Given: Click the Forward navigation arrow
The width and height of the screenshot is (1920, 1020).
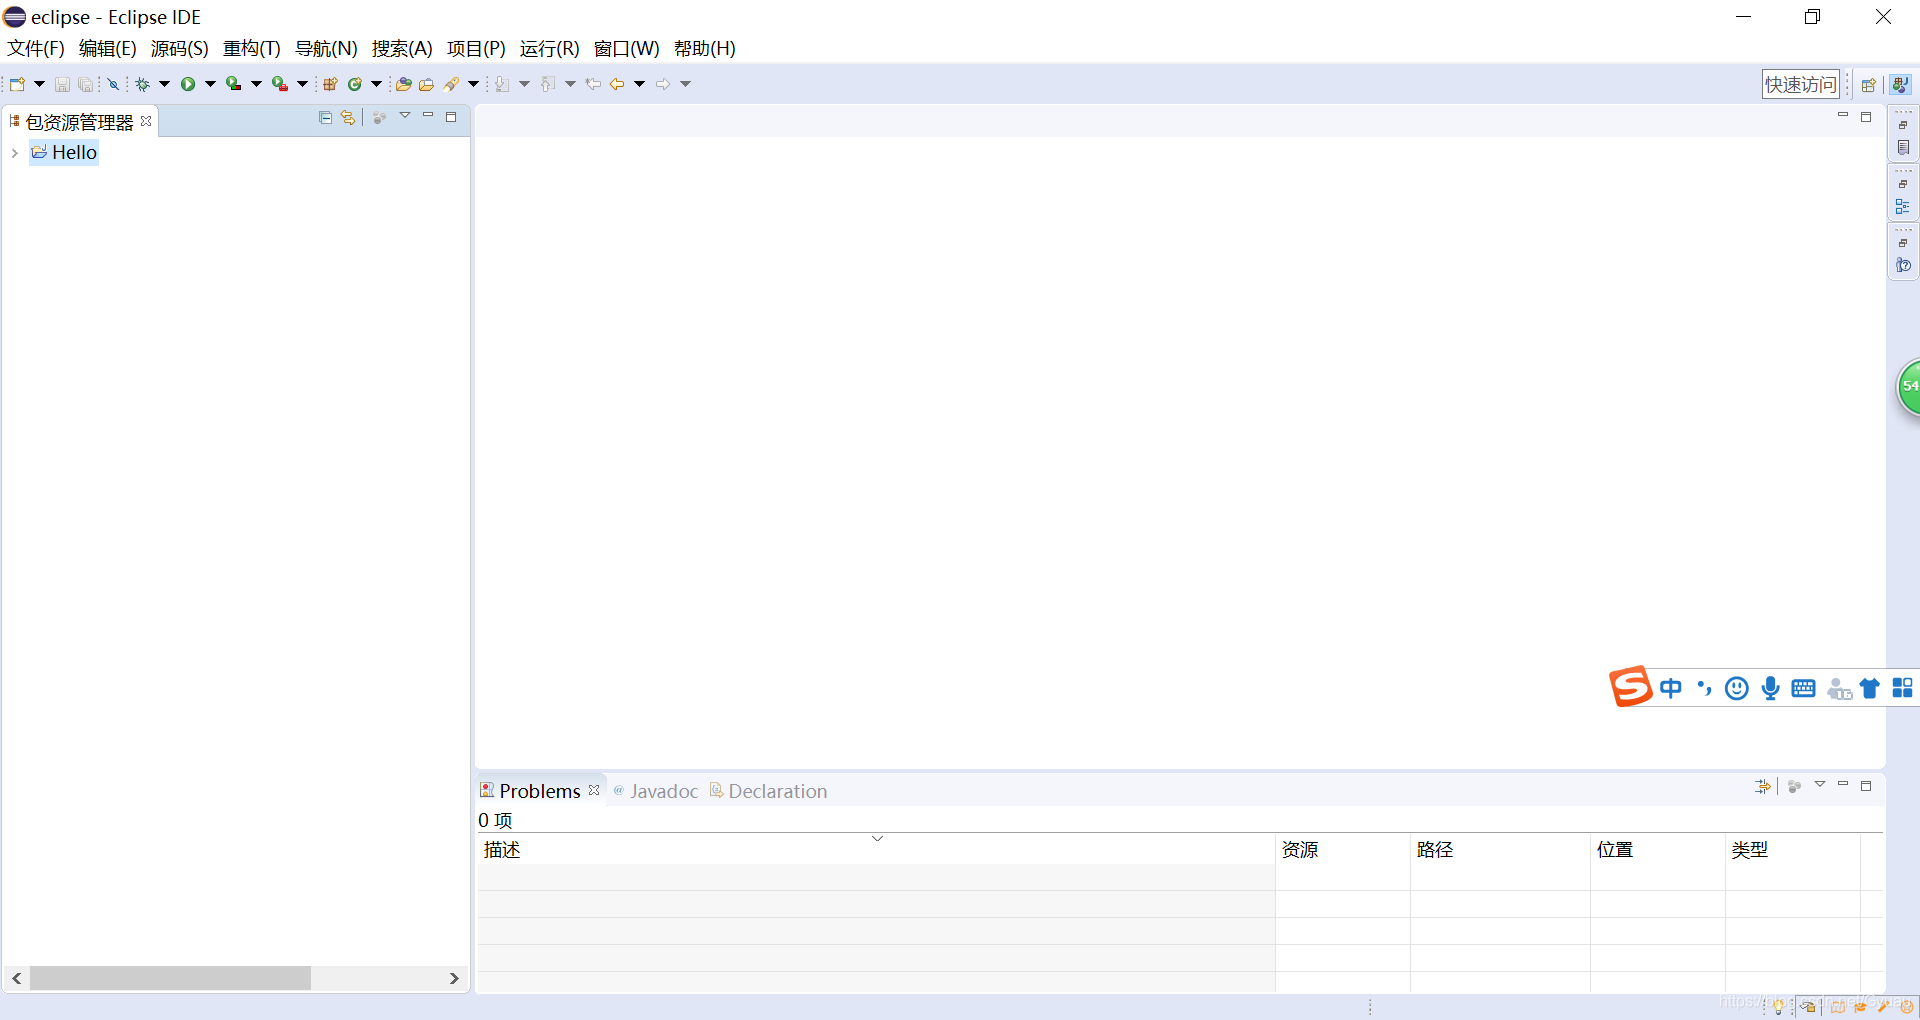Looking at the screenshot, I should click(x=663, y=84).
